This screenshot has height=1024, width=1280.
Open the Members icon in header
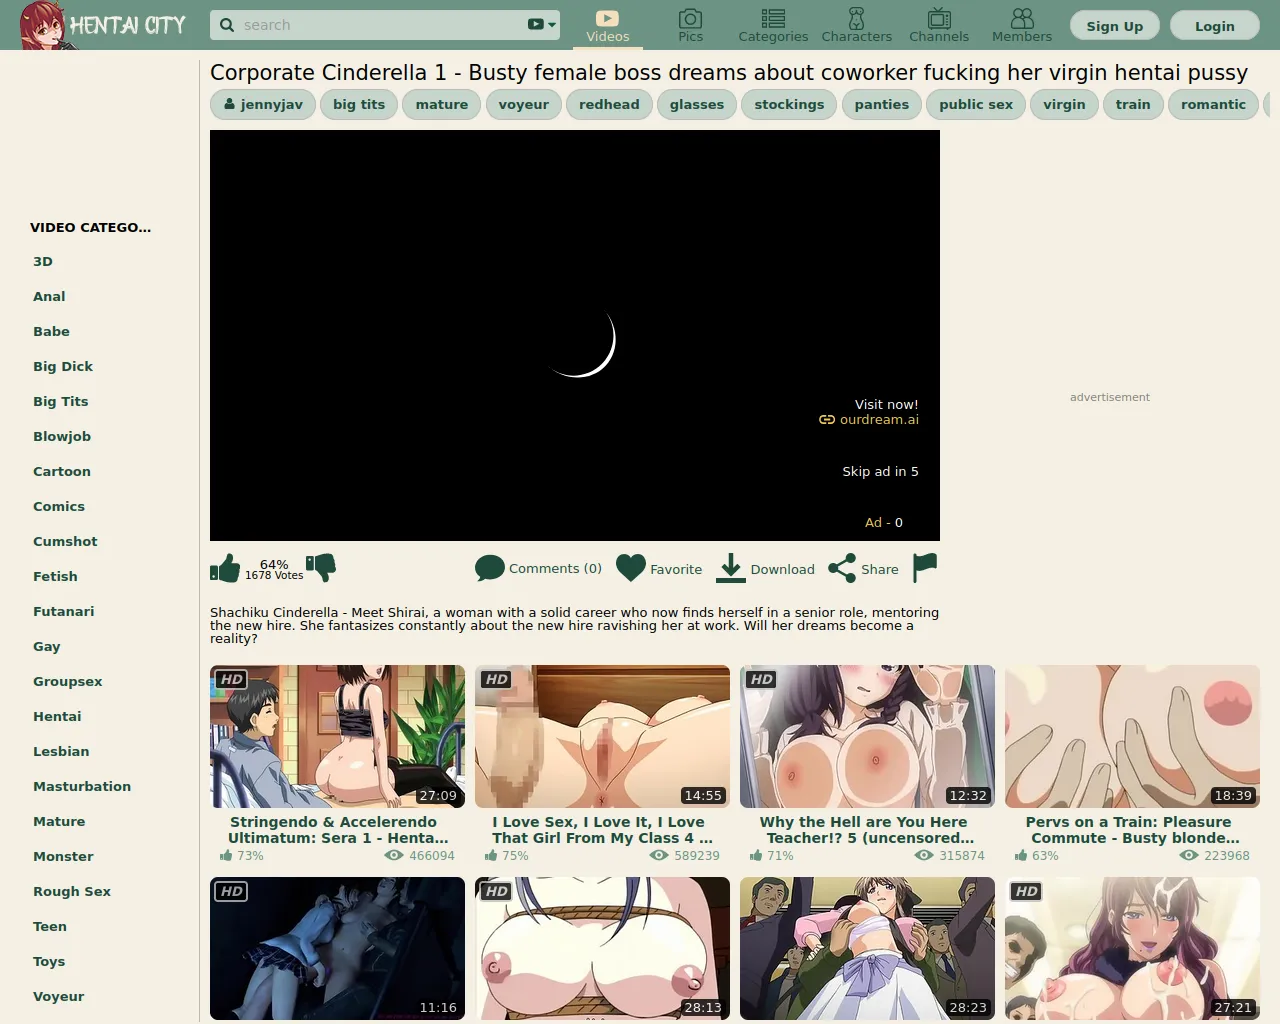1021,19
